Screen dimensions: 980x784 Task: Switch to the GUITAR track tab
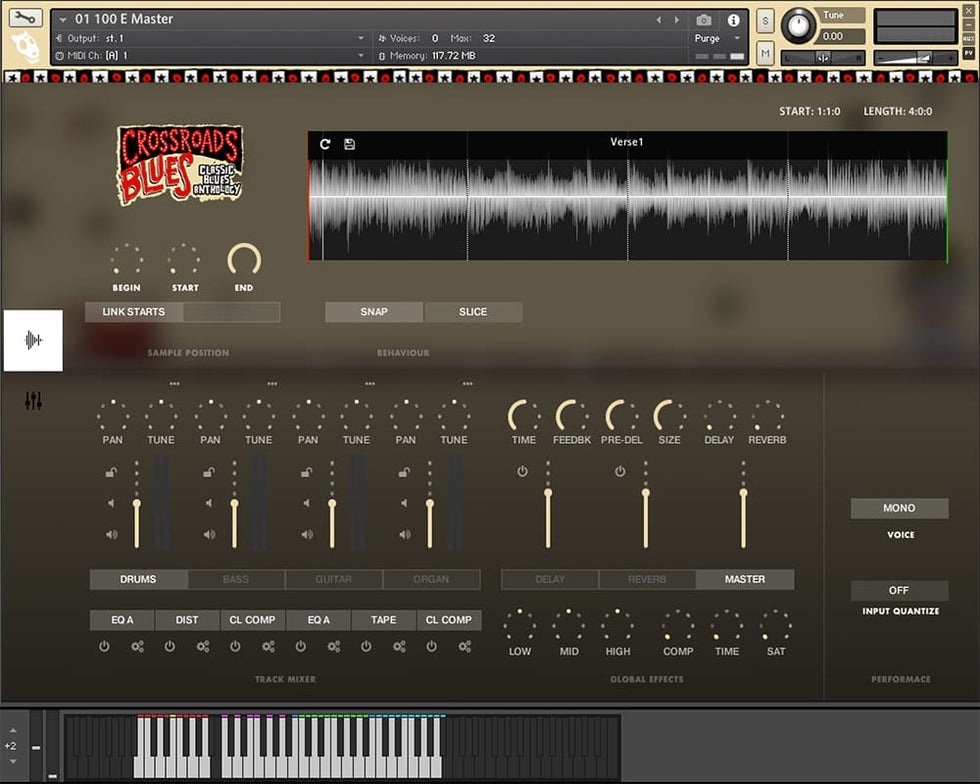click(333, 579)
